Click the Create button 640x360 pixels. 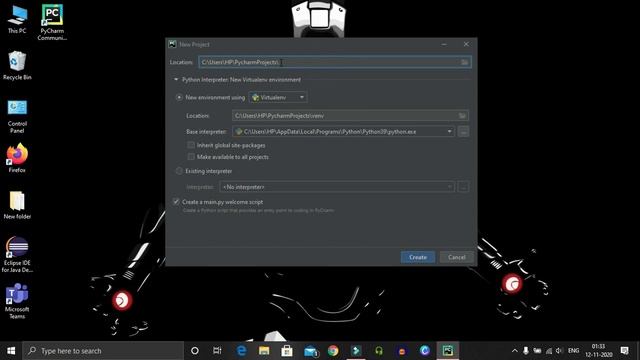tap(418, 257)
